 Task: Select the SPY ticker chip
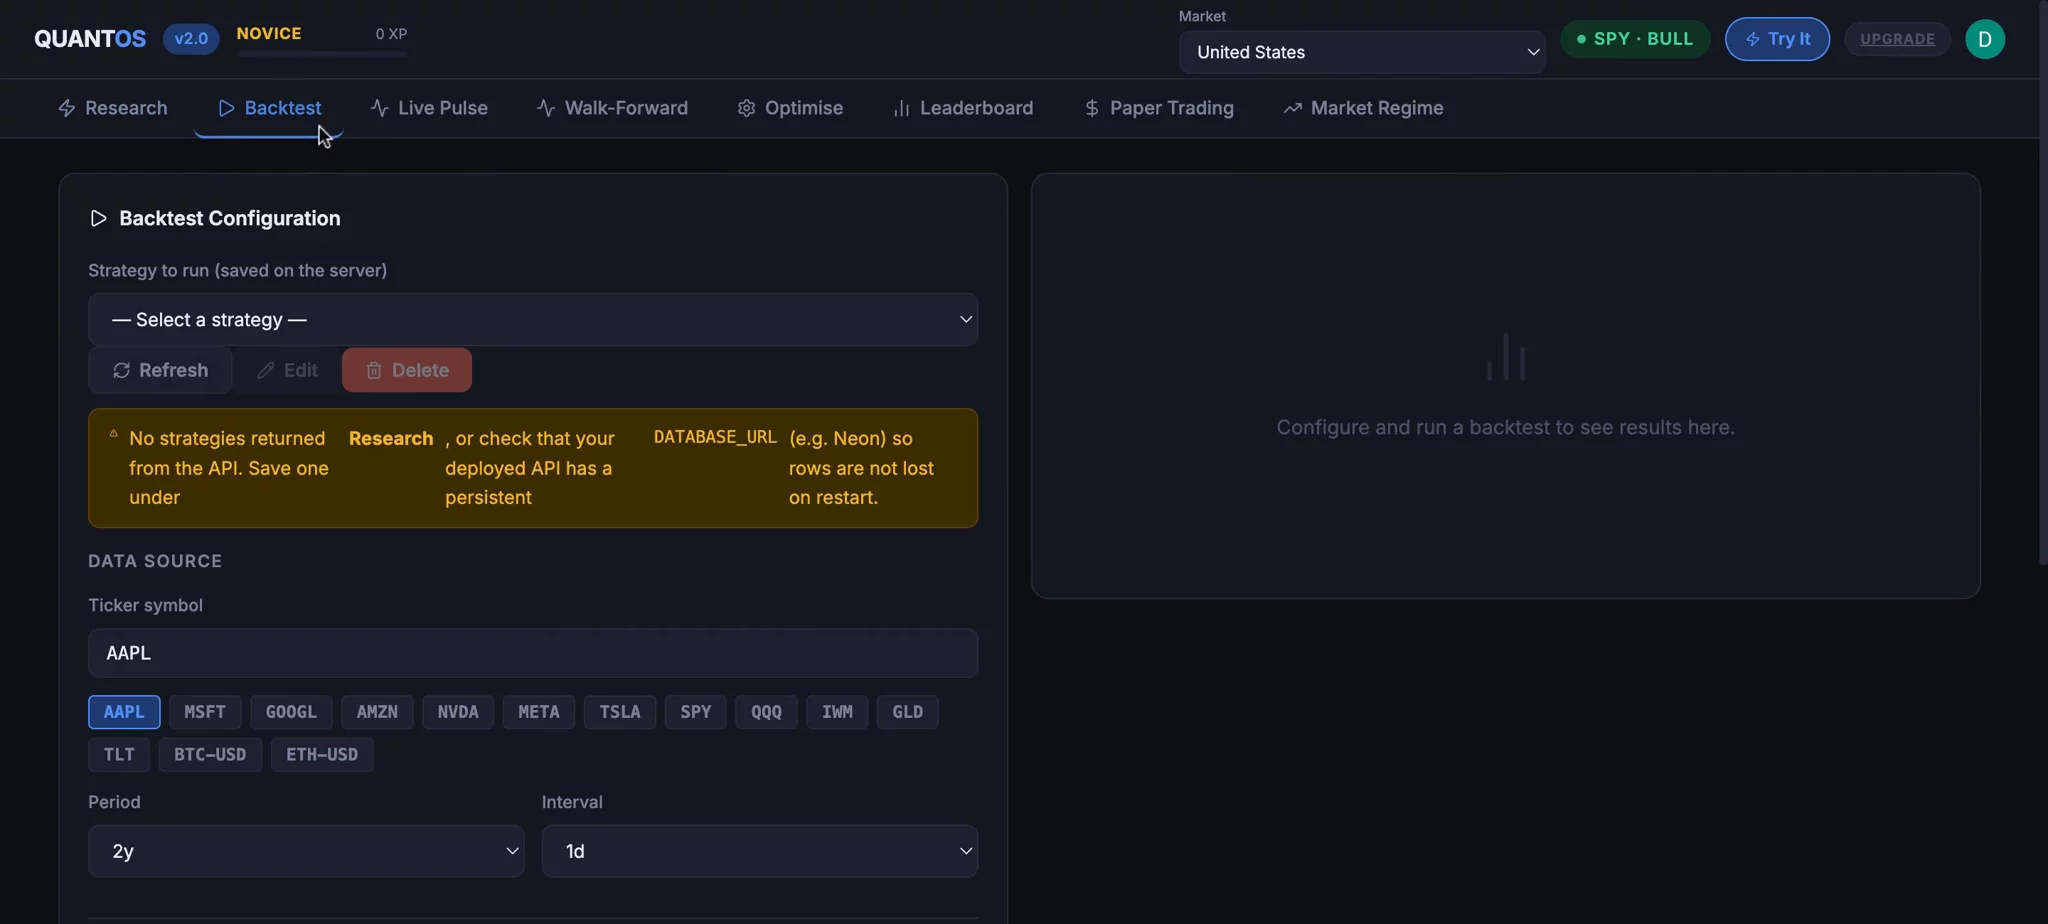[696, 712]
